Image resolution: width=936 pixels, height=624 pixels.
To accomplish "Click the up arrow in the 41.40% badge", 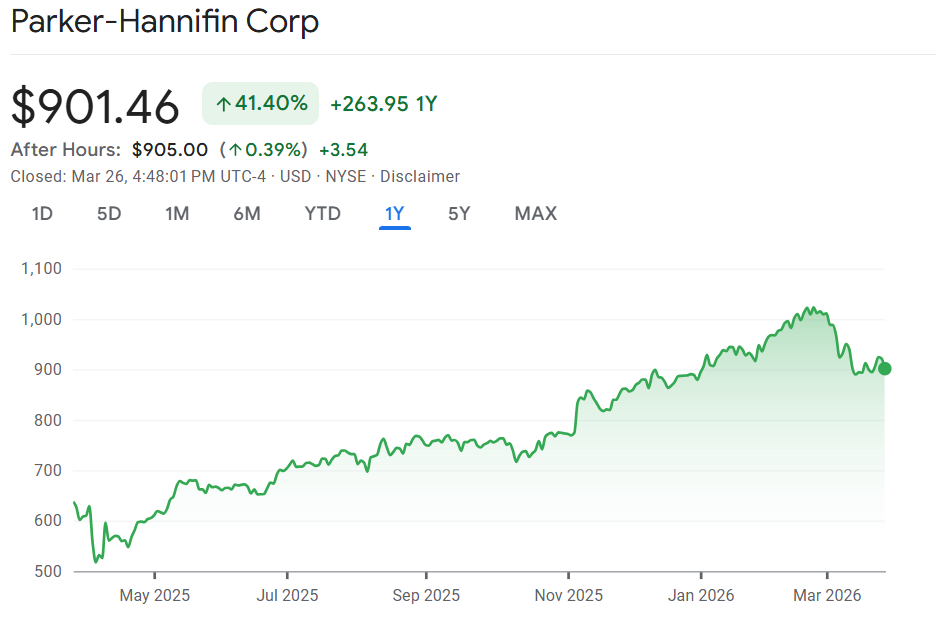I will tap(223, 104).
